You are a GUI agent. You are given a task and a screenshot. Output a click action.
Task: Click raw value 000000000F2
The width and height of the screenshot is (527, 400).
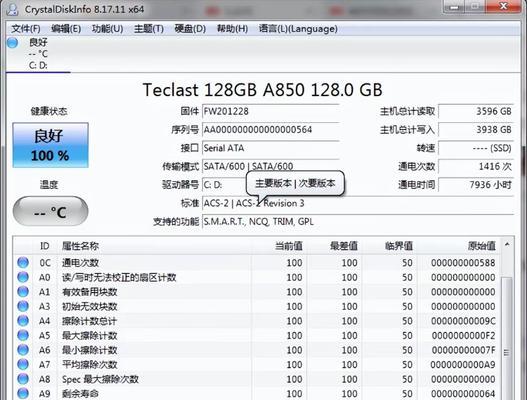pos(463,335)
